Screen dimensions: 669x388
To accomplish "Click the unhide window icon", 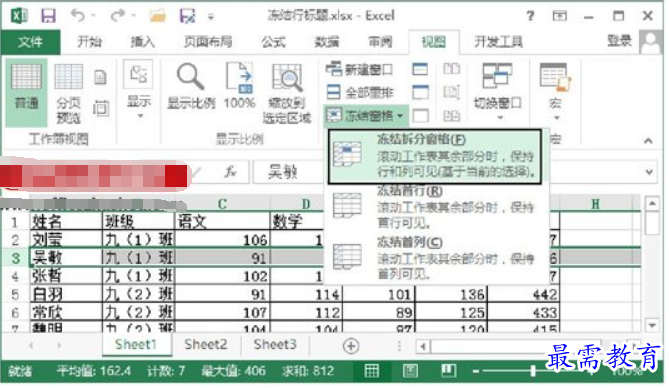I will coord(420,115).
